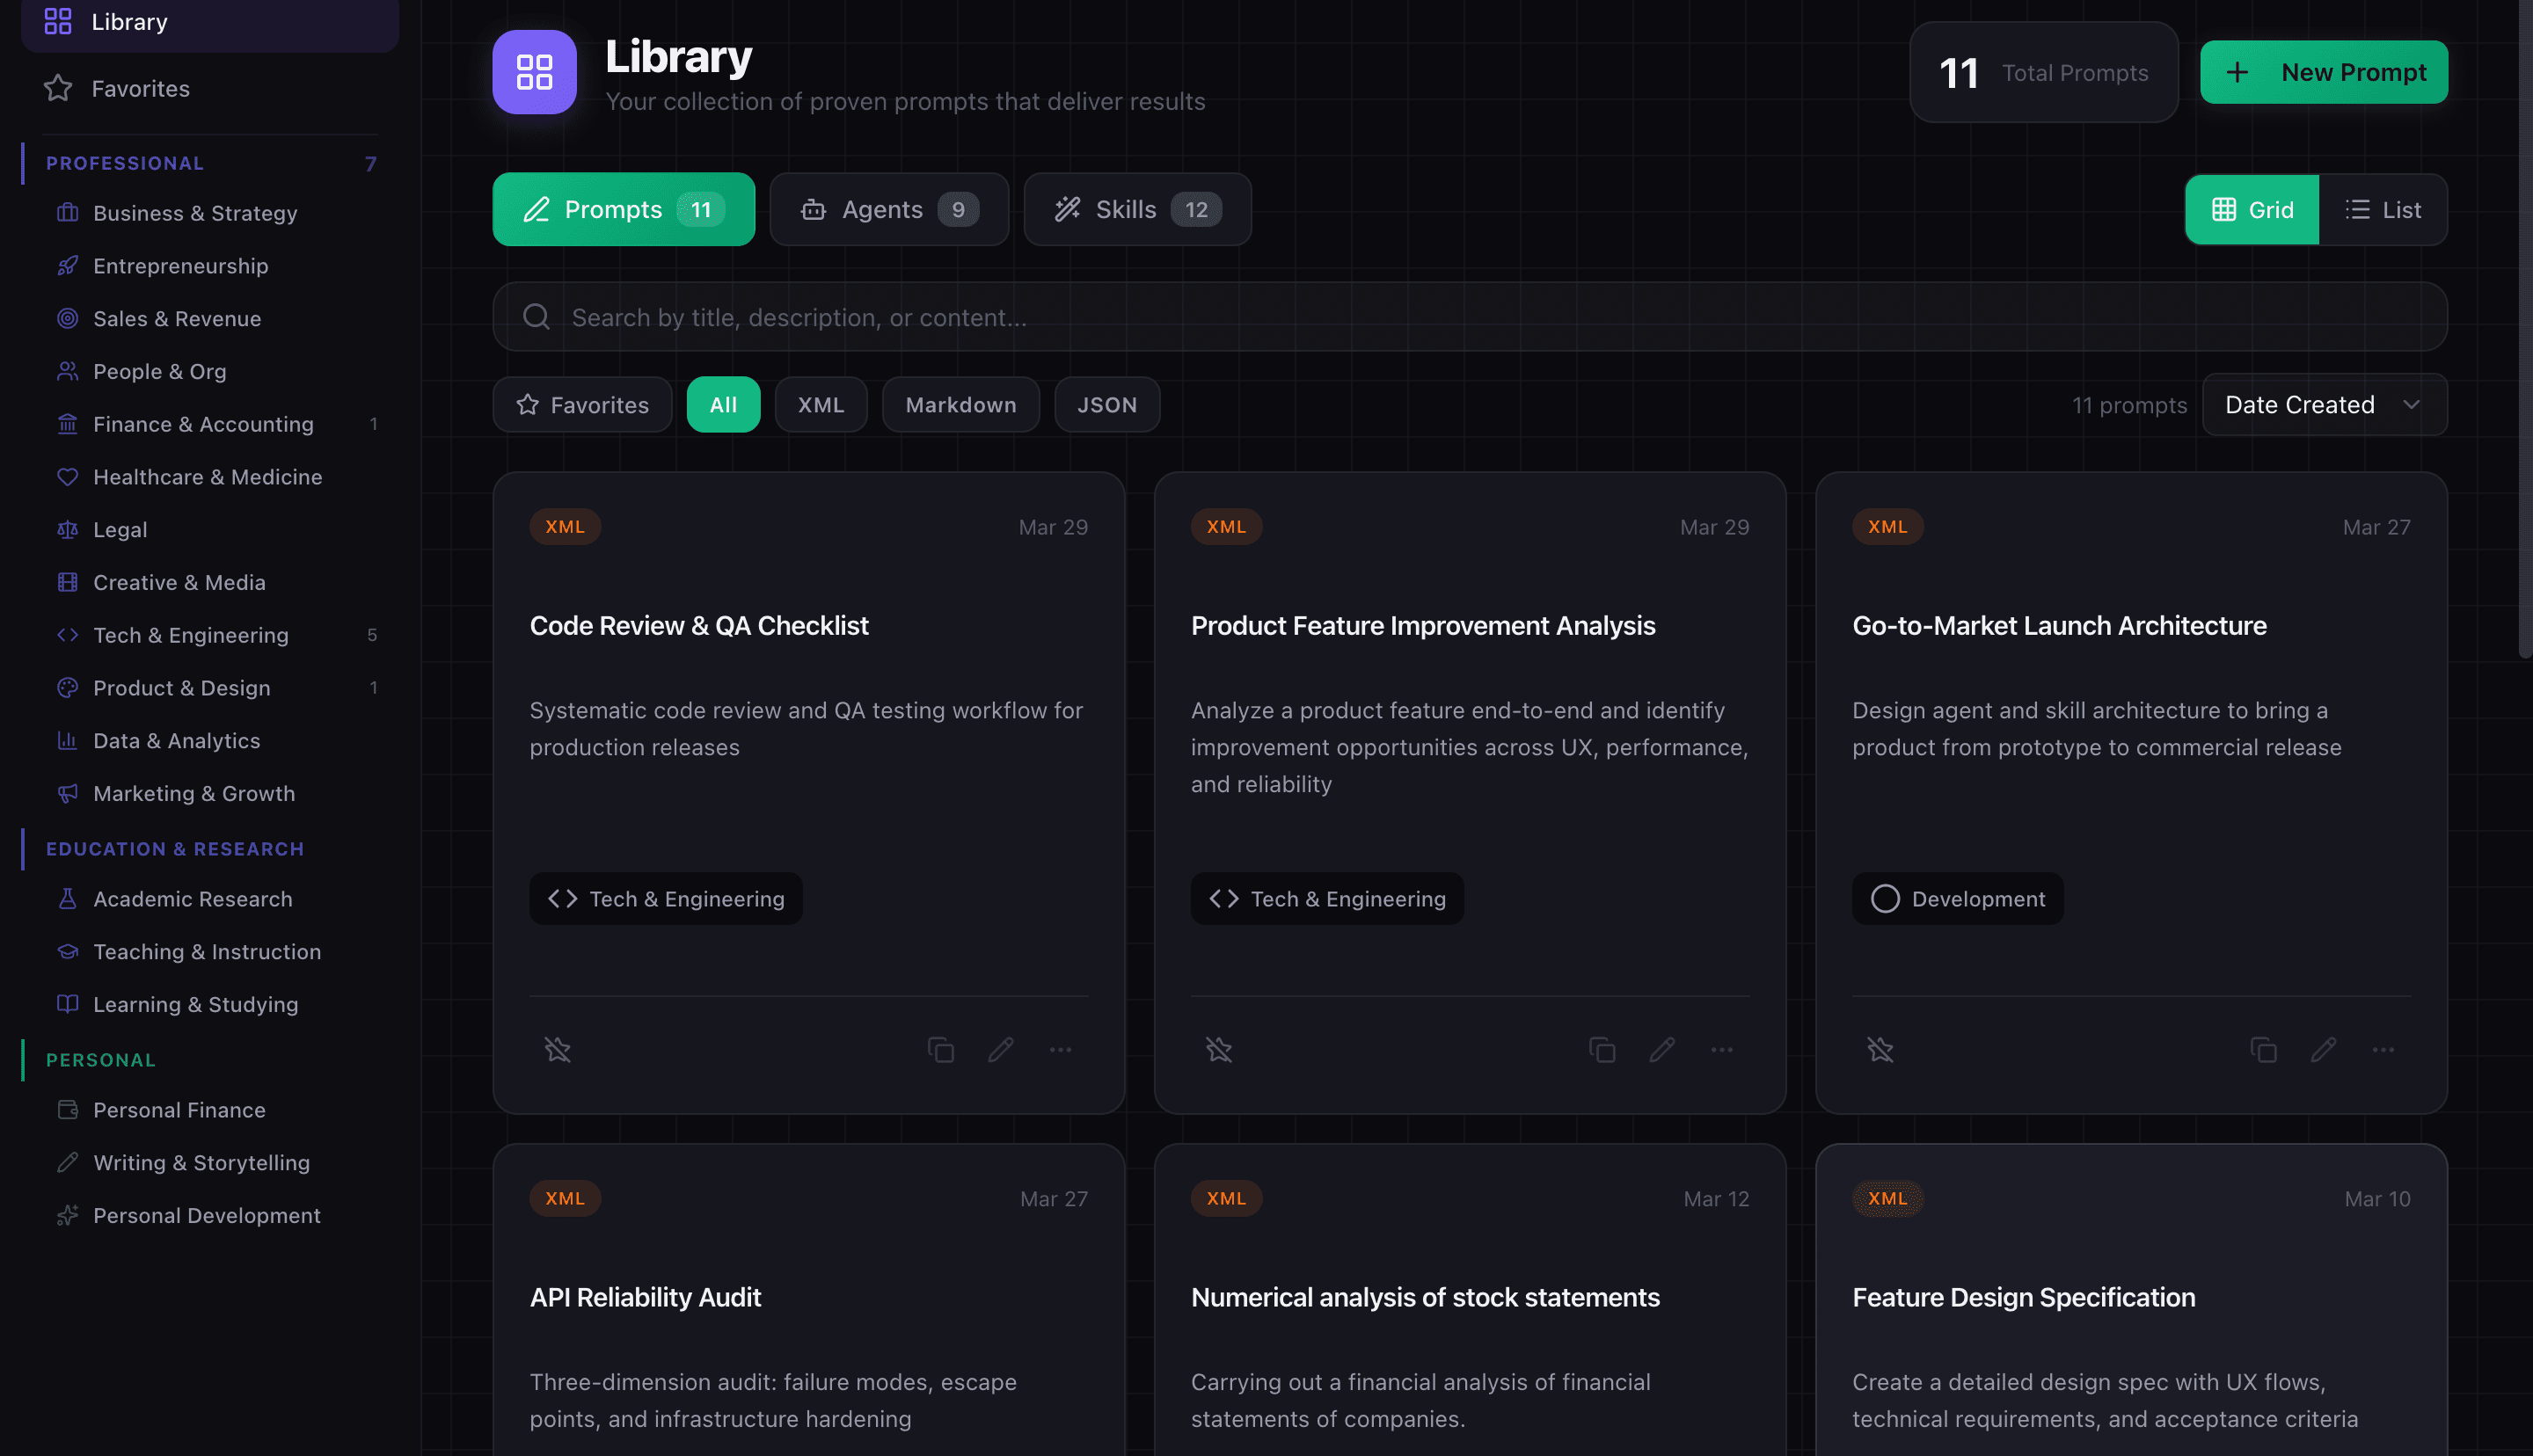Open more options for Go-to-Market Launch Architecture
This screenshot has width=2533, height=1456.
point(2383,1049)
